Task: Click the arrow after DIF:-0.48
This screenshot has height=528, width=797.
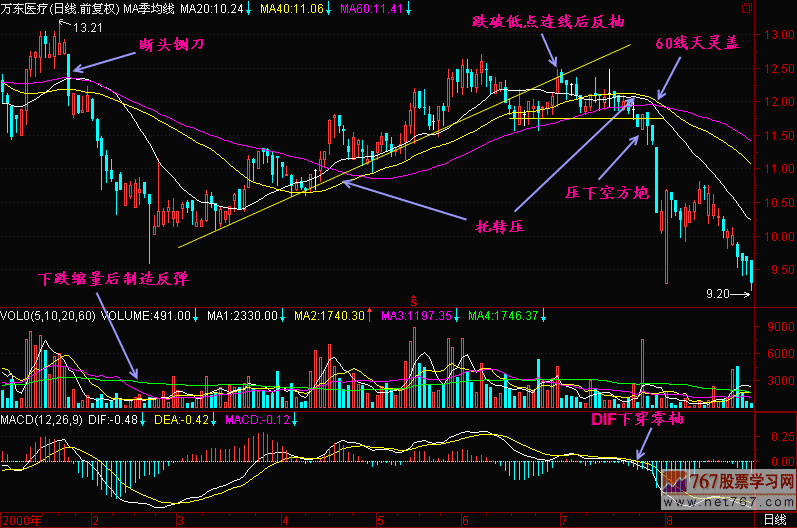Action: 141,420
